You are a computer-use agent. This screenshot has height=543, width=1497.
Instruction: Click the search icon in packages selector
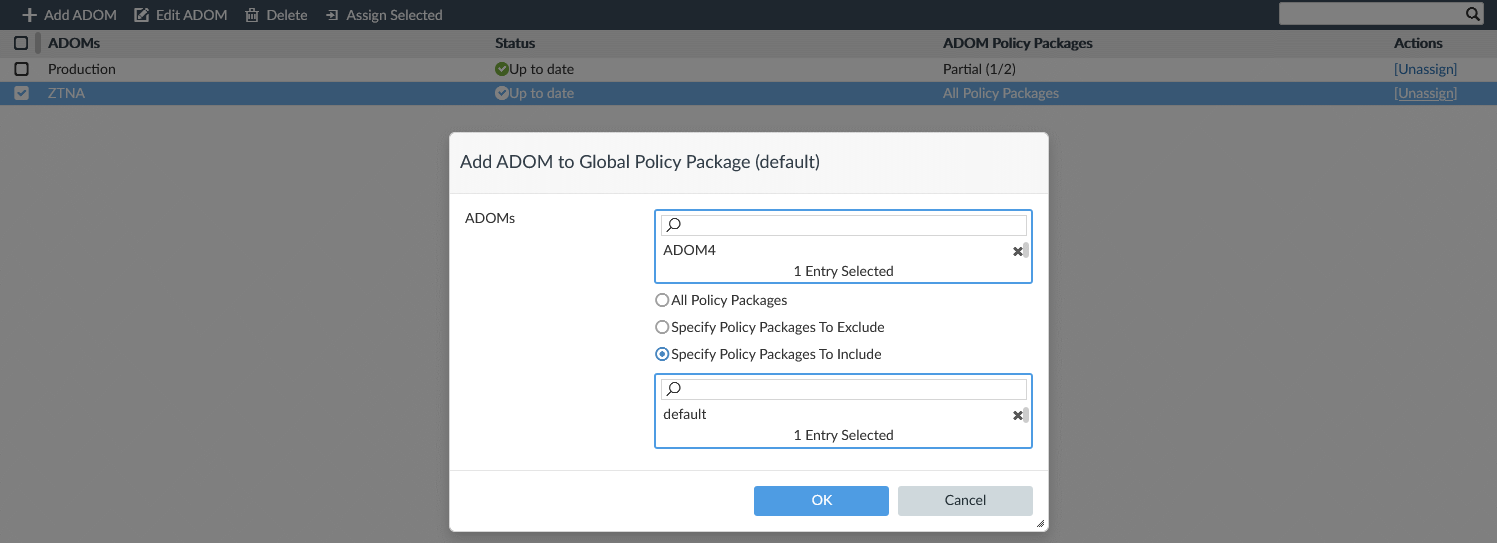674,389
